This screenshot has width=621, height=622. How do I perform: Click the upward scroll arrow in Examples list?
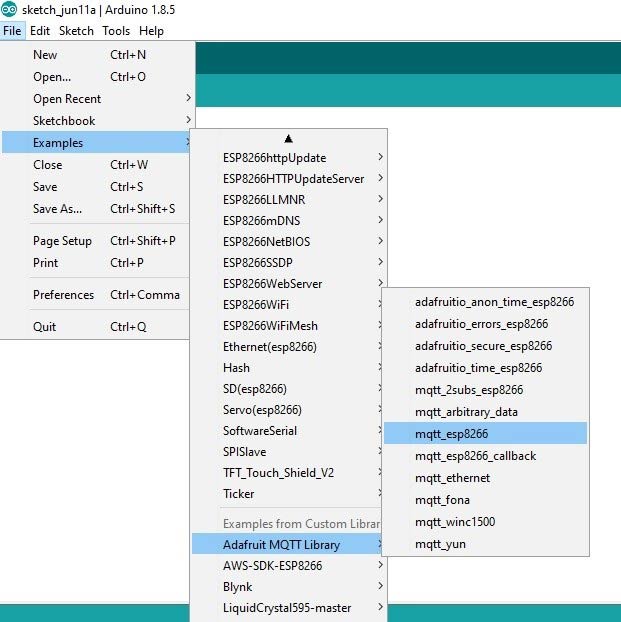pos(288,138)
